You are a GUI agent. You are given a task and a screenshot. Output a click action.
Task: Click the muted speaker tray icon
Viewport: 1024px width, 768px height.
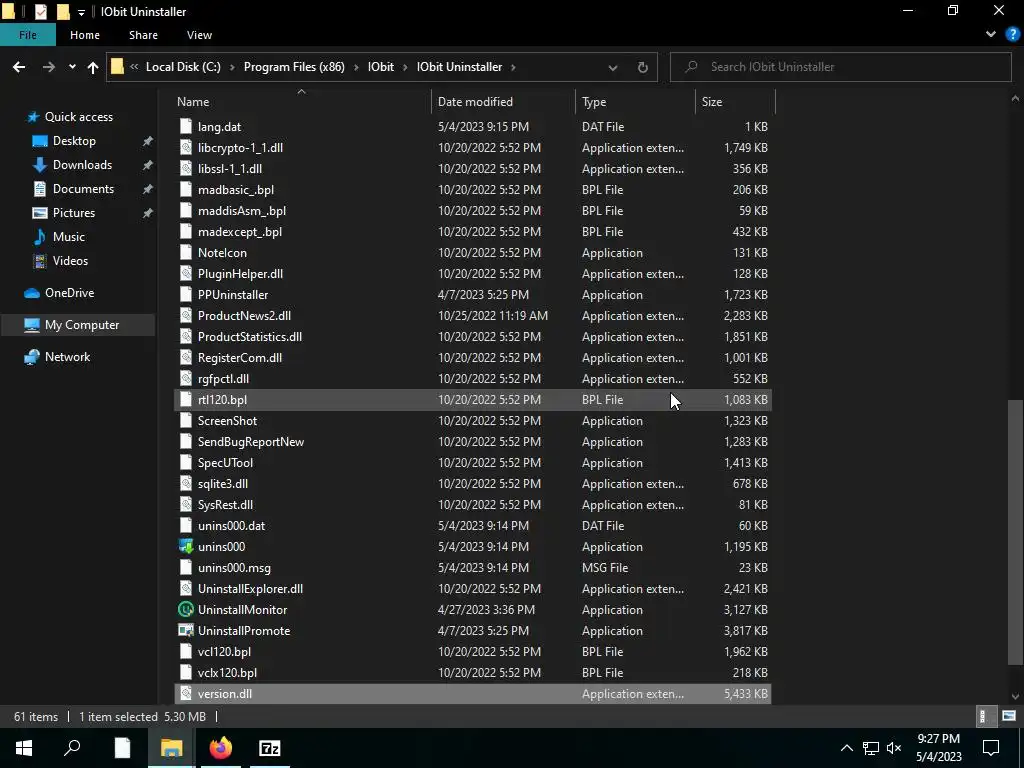pos(894,748)
